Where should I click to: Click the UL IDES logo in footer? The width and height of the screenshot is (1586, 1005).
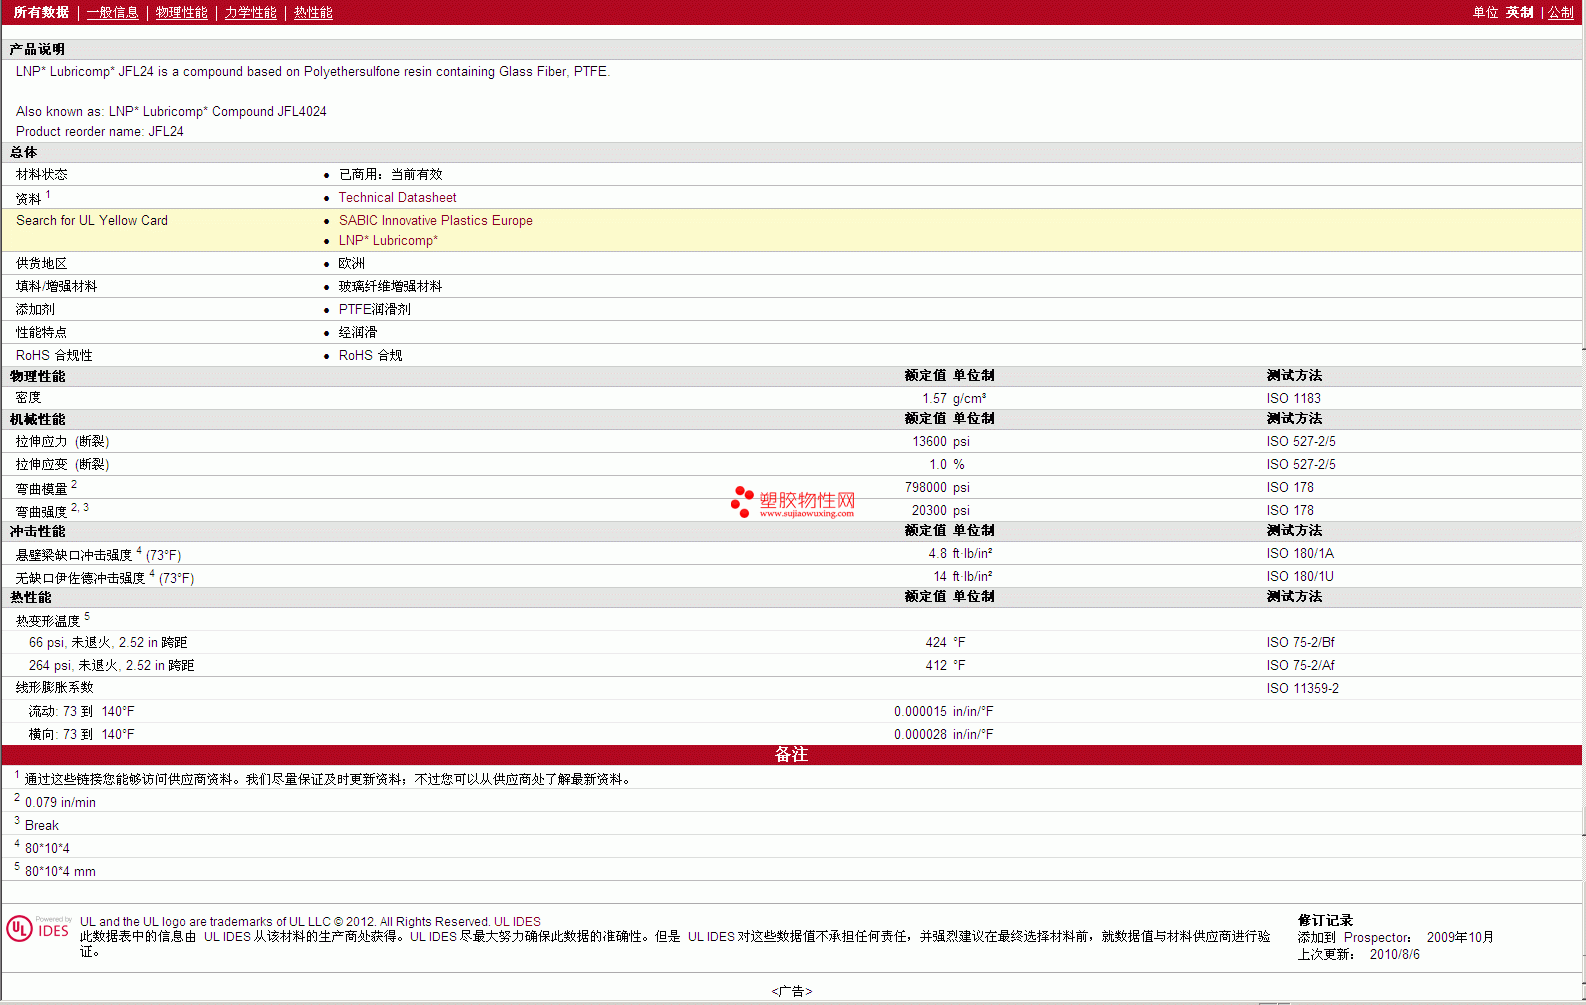click(39, 928)
